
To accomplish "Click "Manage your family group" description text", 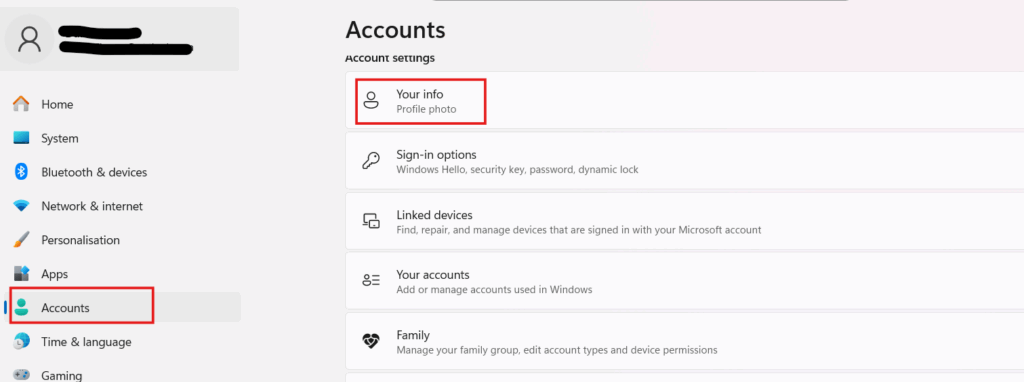I will tap(557, 350).
